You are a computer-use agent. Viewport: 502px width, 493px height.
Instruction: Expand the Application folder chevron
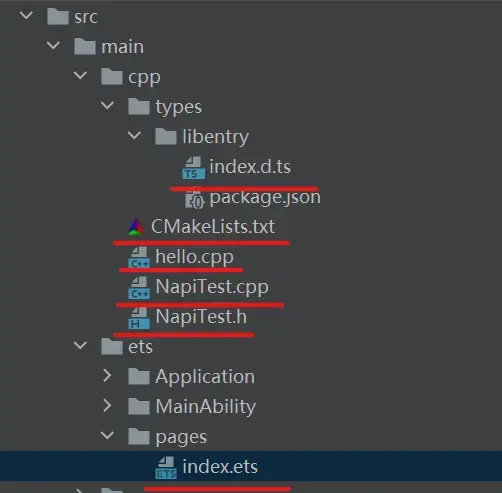pyautogui.click(x=107, y=376)
